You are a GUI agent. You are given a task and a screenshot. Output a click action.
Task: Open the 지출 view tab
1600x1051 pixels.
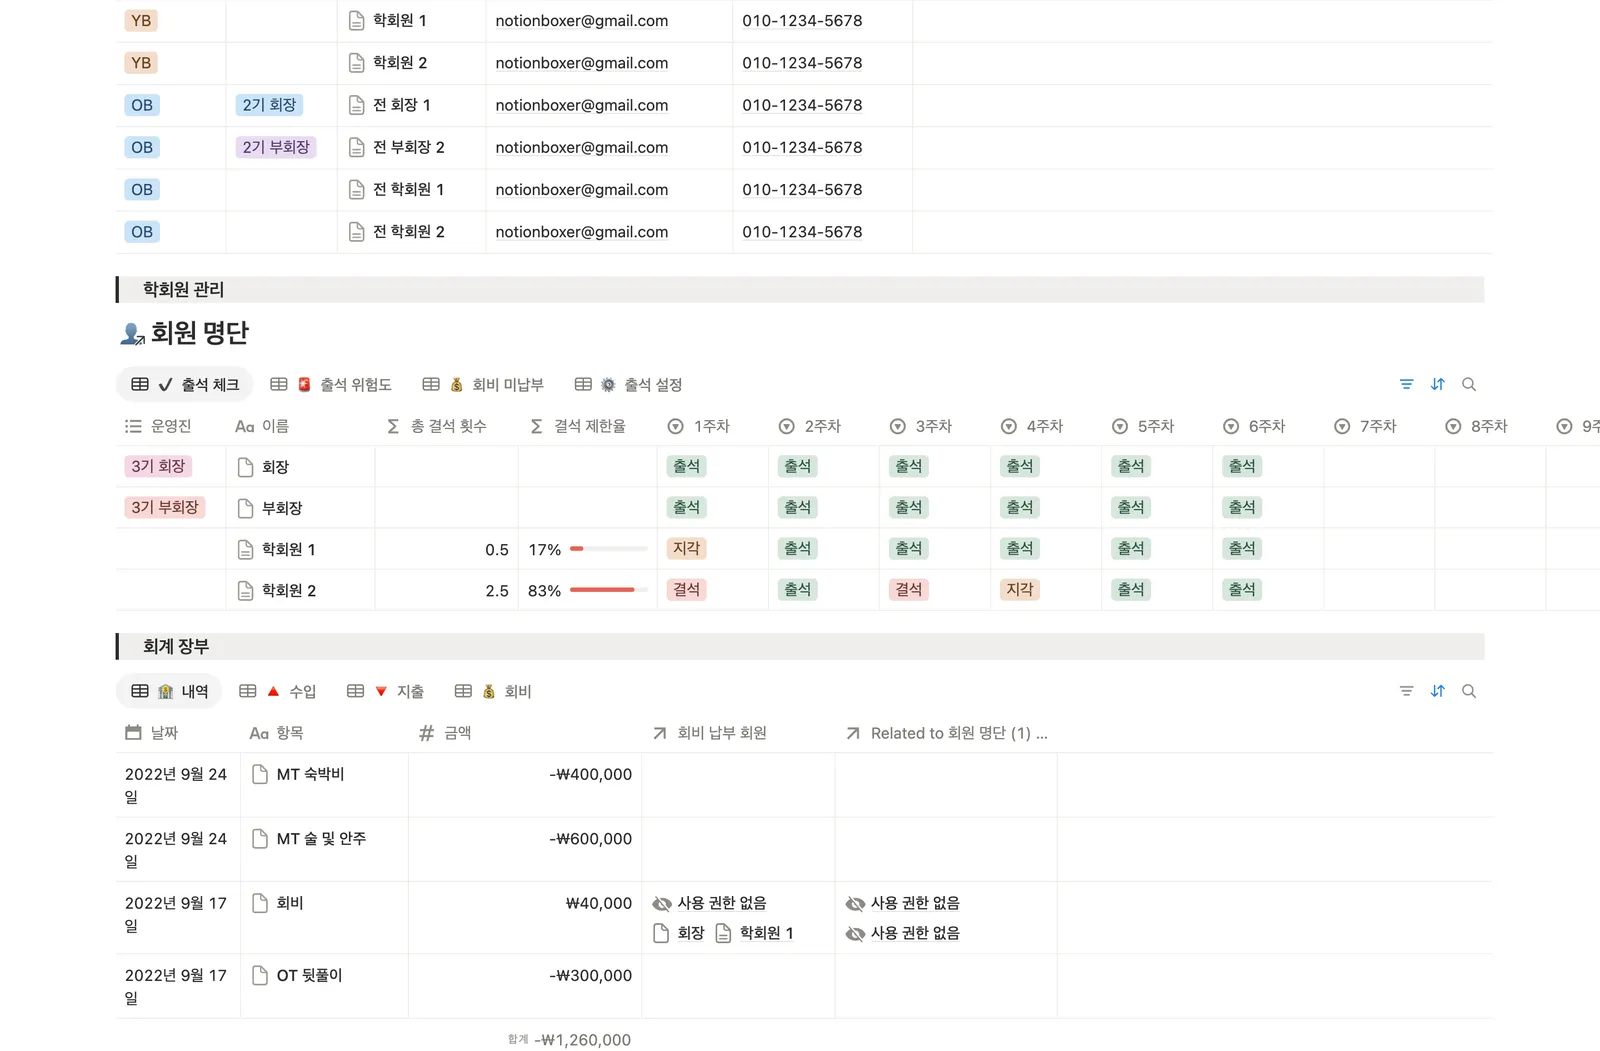click(385, 691)
